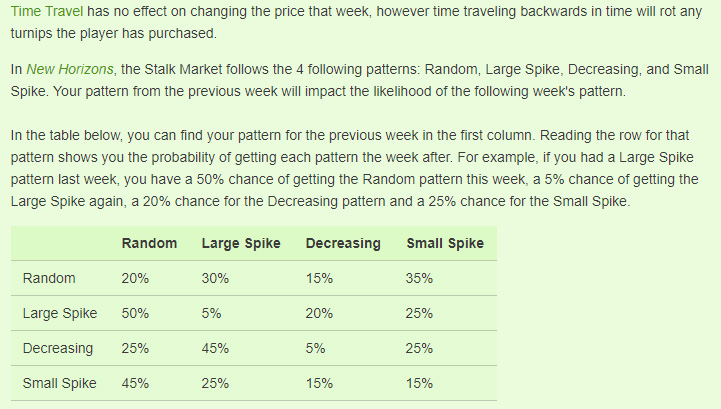The image size is (721, 409).
Task: Select the Random column header
Action: point(149,243)
